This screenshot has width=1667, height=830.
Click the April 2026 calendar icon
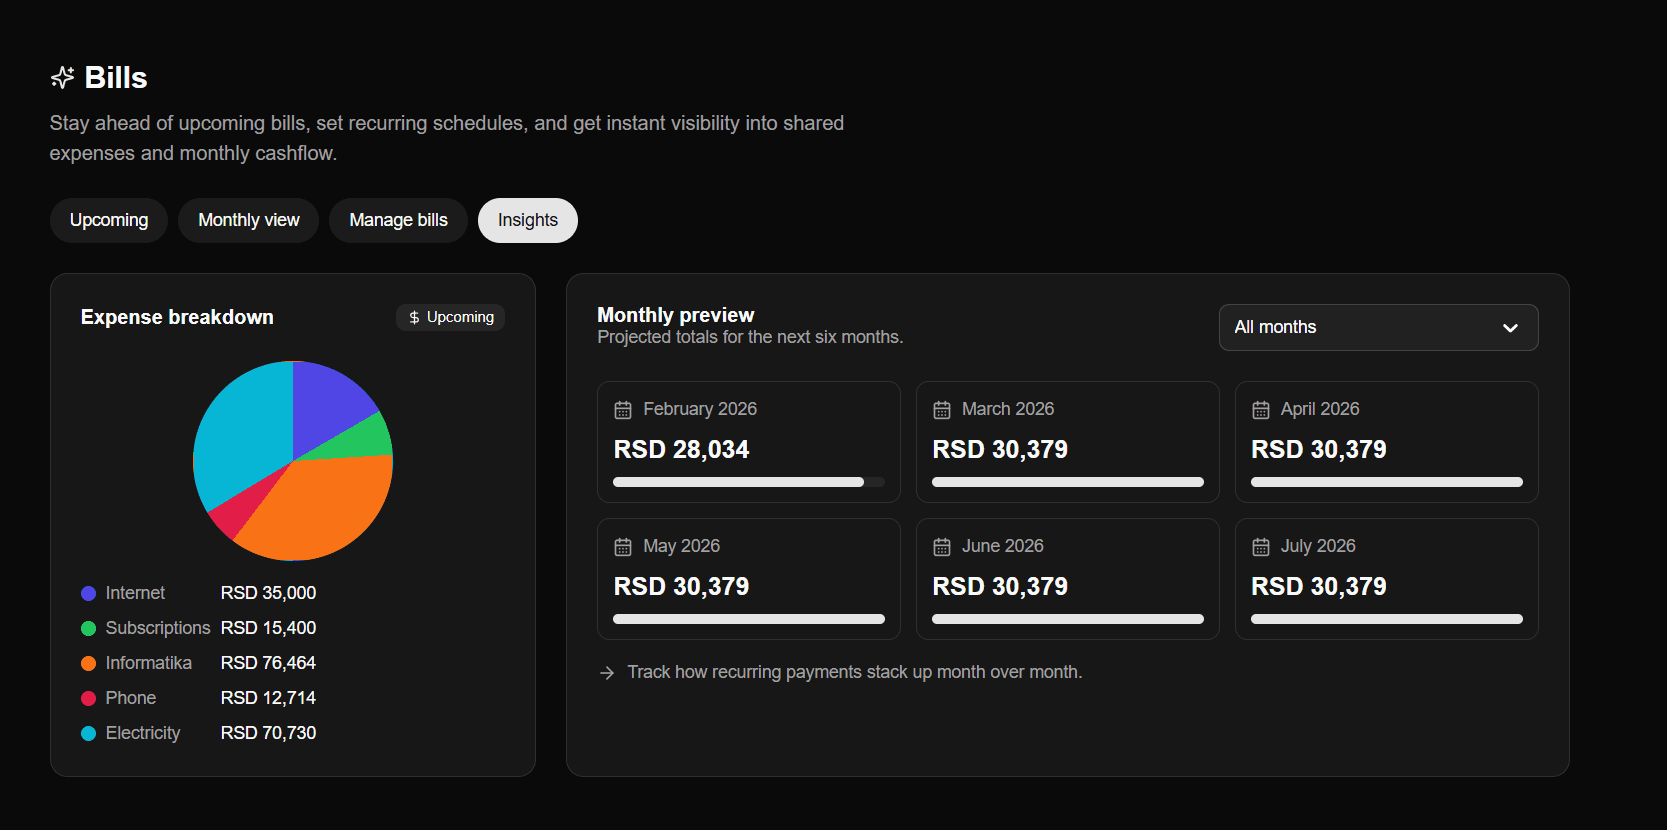coord(1261,410)
